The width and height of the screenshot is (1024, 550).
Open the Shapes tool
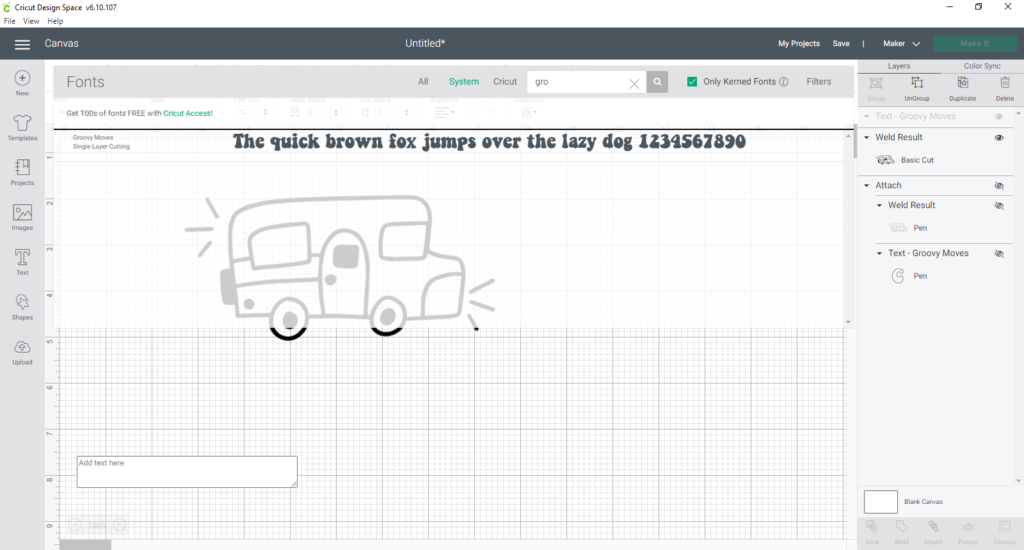(x=22, y=302)
